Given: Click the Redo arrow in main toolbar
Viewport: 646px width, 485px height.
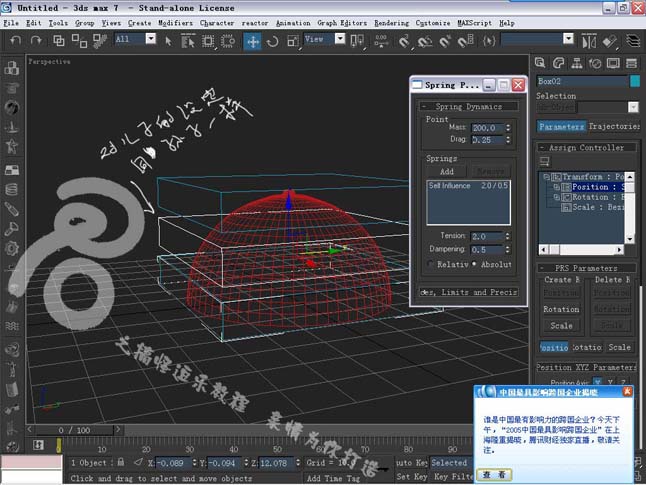Looking at the screenshot, I should pos(36,40).
